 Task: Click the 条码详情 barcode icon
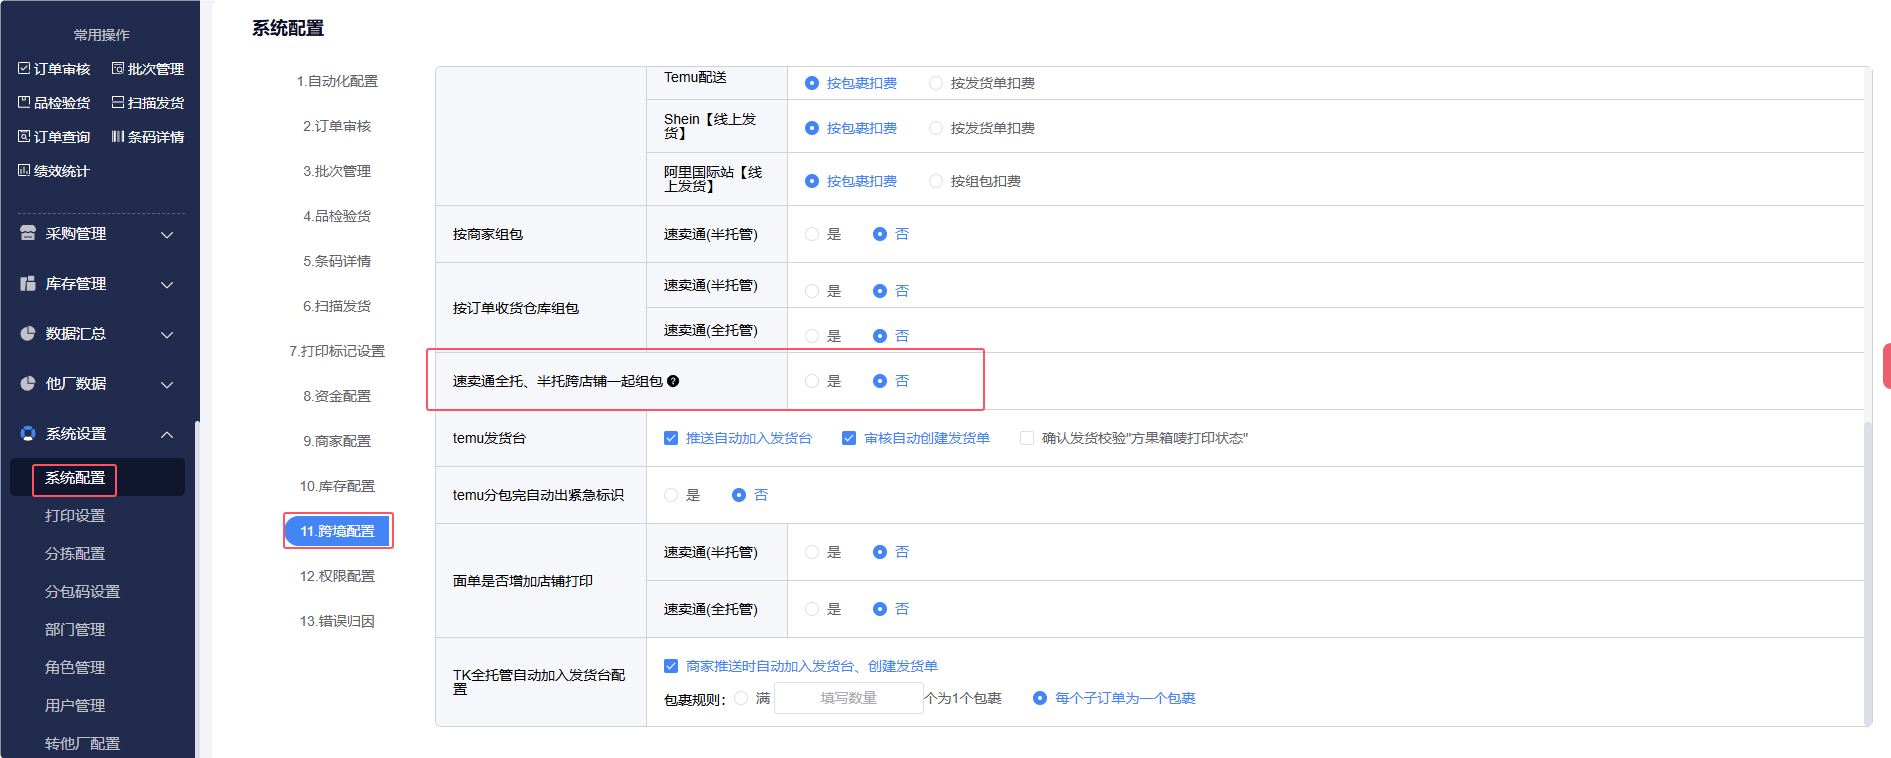click(118, 137)
